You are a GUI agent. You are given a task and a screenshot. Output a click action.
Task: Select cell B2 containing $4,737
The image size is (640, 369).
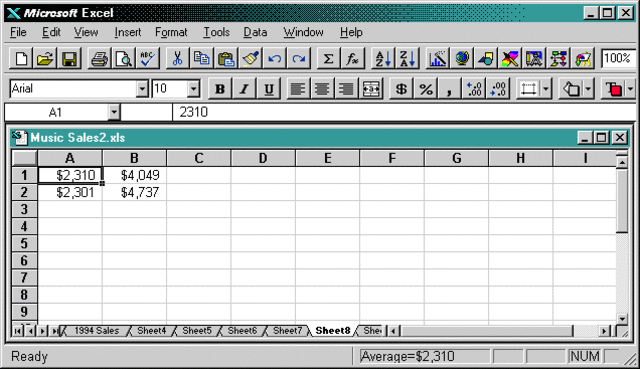pos(134,192)
